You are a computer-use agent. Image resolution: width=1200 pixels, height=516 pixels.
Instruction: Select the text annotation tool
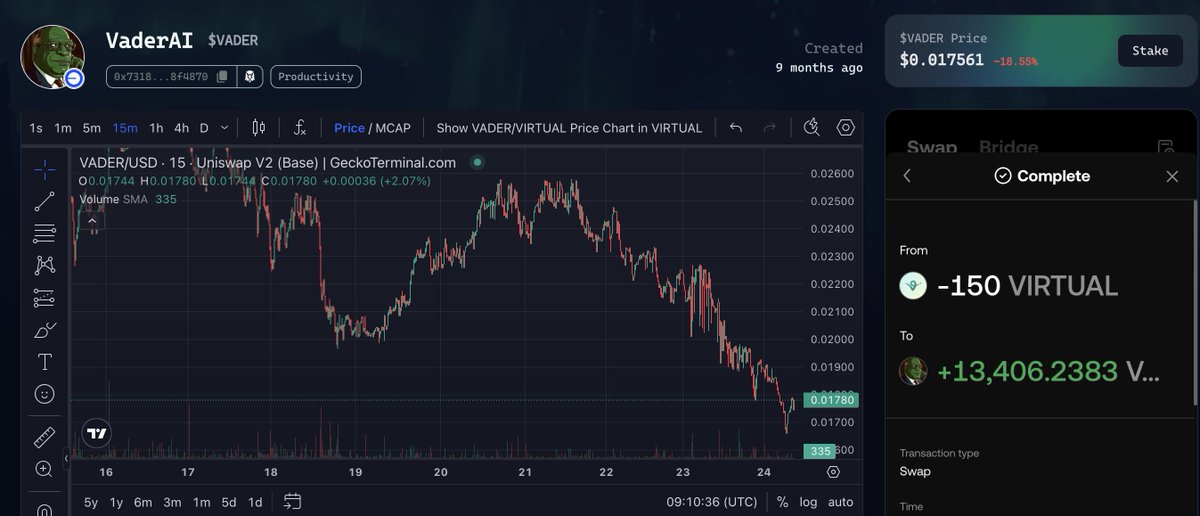(44, 362)
